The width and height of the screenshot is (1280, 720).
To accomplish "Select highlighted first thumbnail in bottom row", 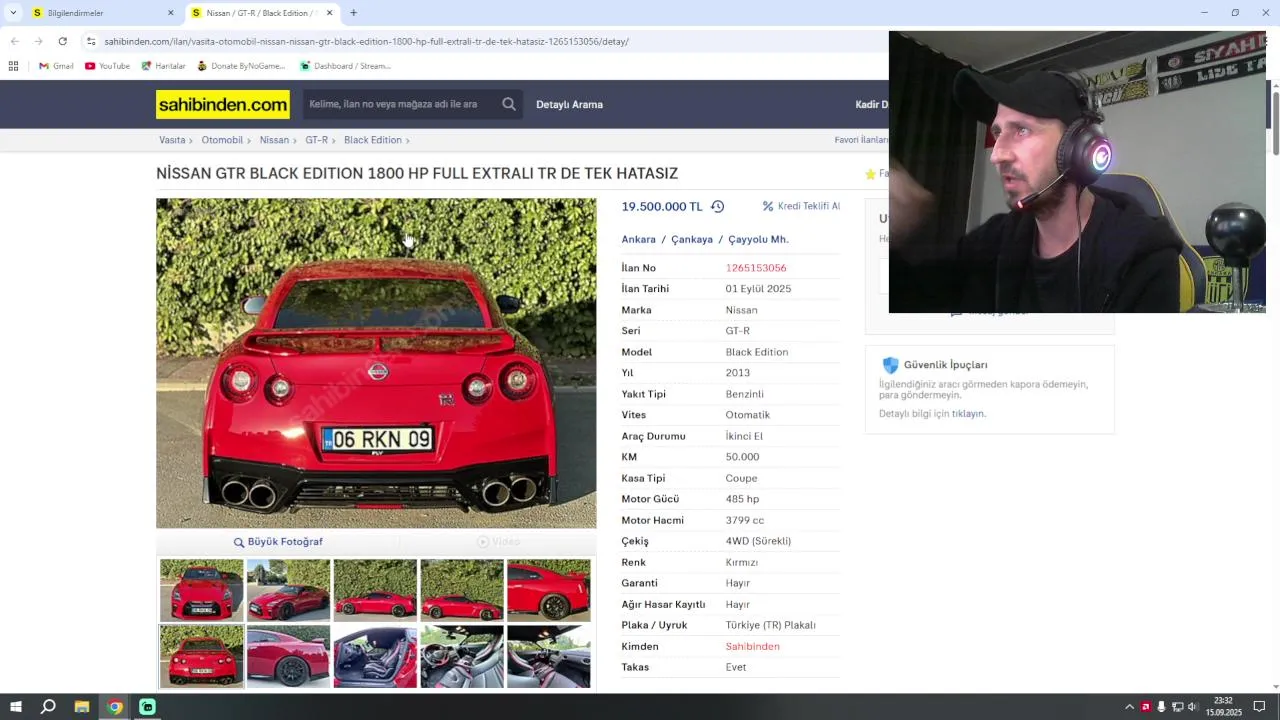I will tap(202, 656).
